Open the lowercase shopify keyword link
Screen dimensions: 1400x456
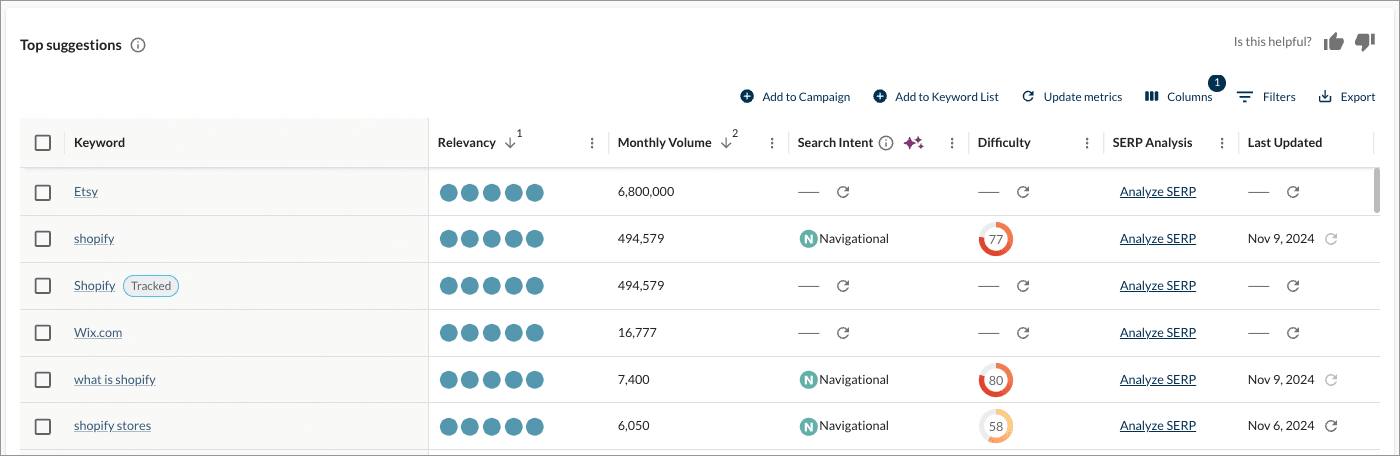click(x=94, y=239)
